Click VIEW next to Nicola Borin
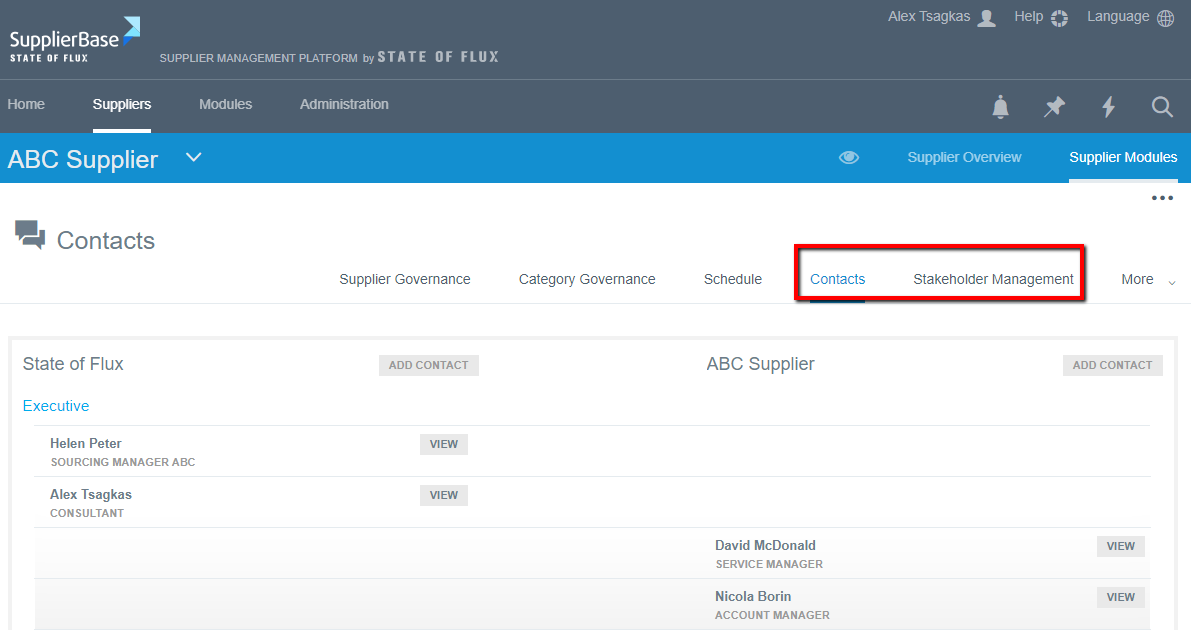 1120,597
